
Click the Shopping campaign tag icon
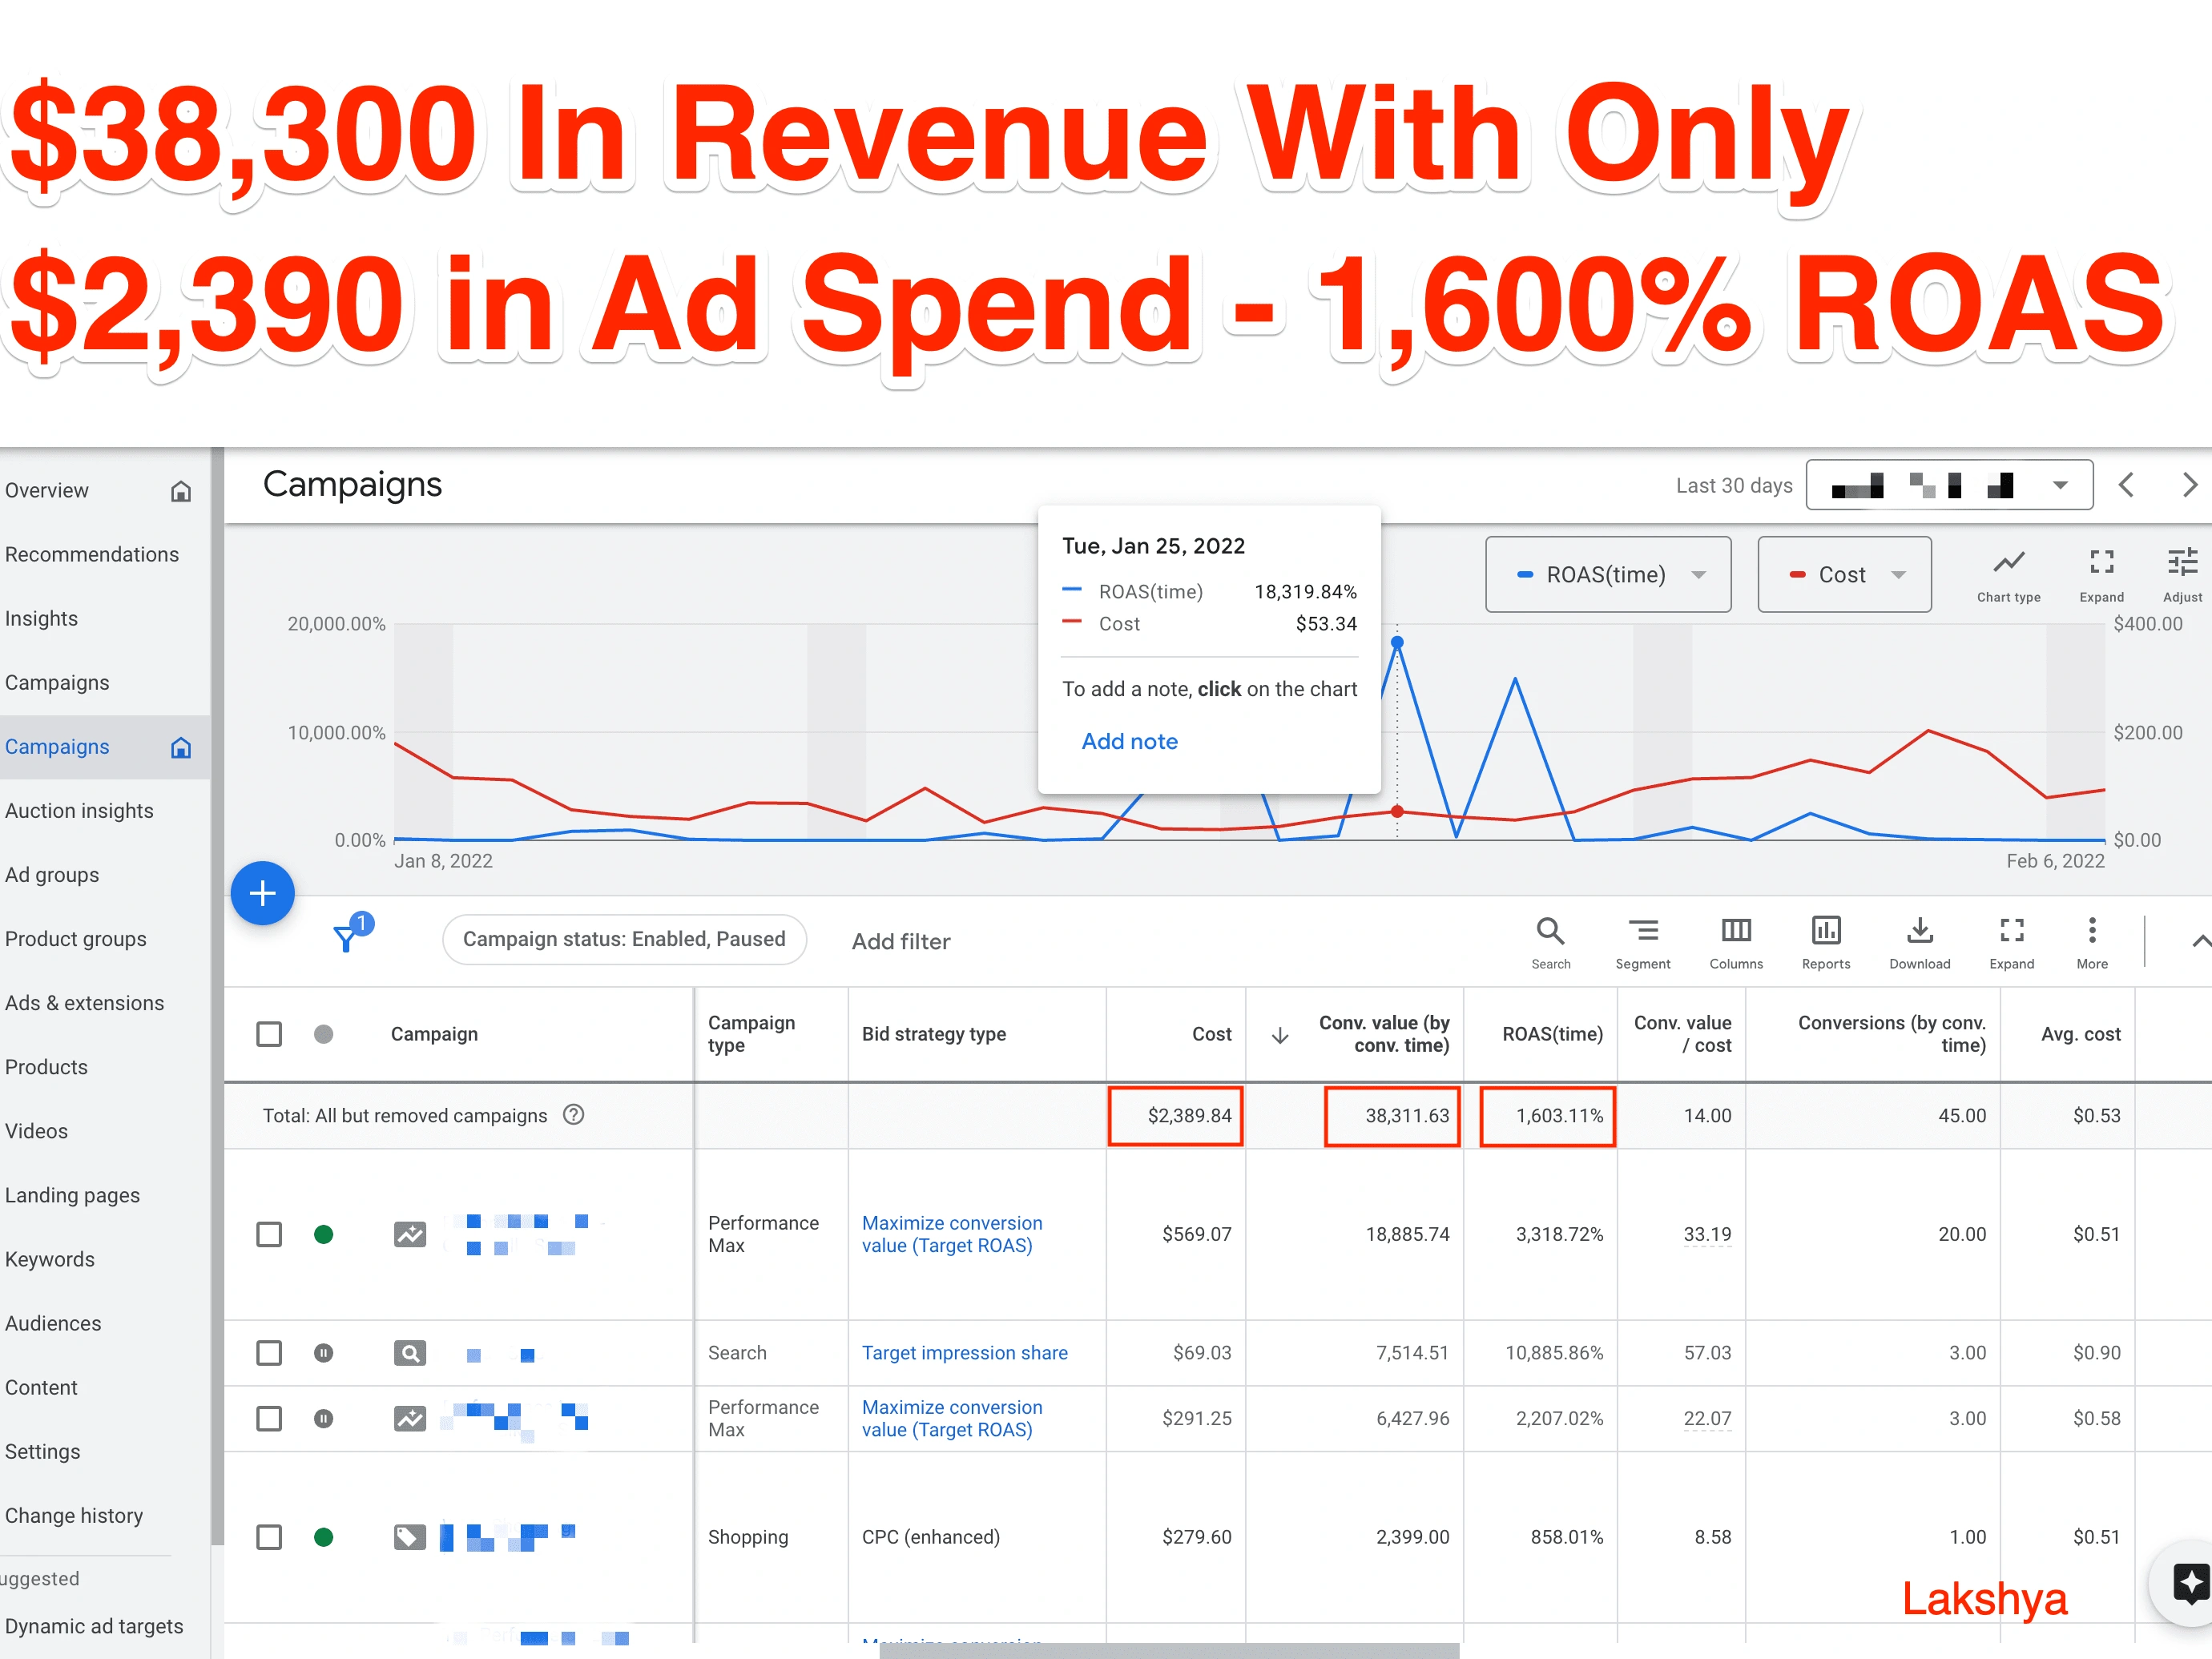tap(410, 1537)
